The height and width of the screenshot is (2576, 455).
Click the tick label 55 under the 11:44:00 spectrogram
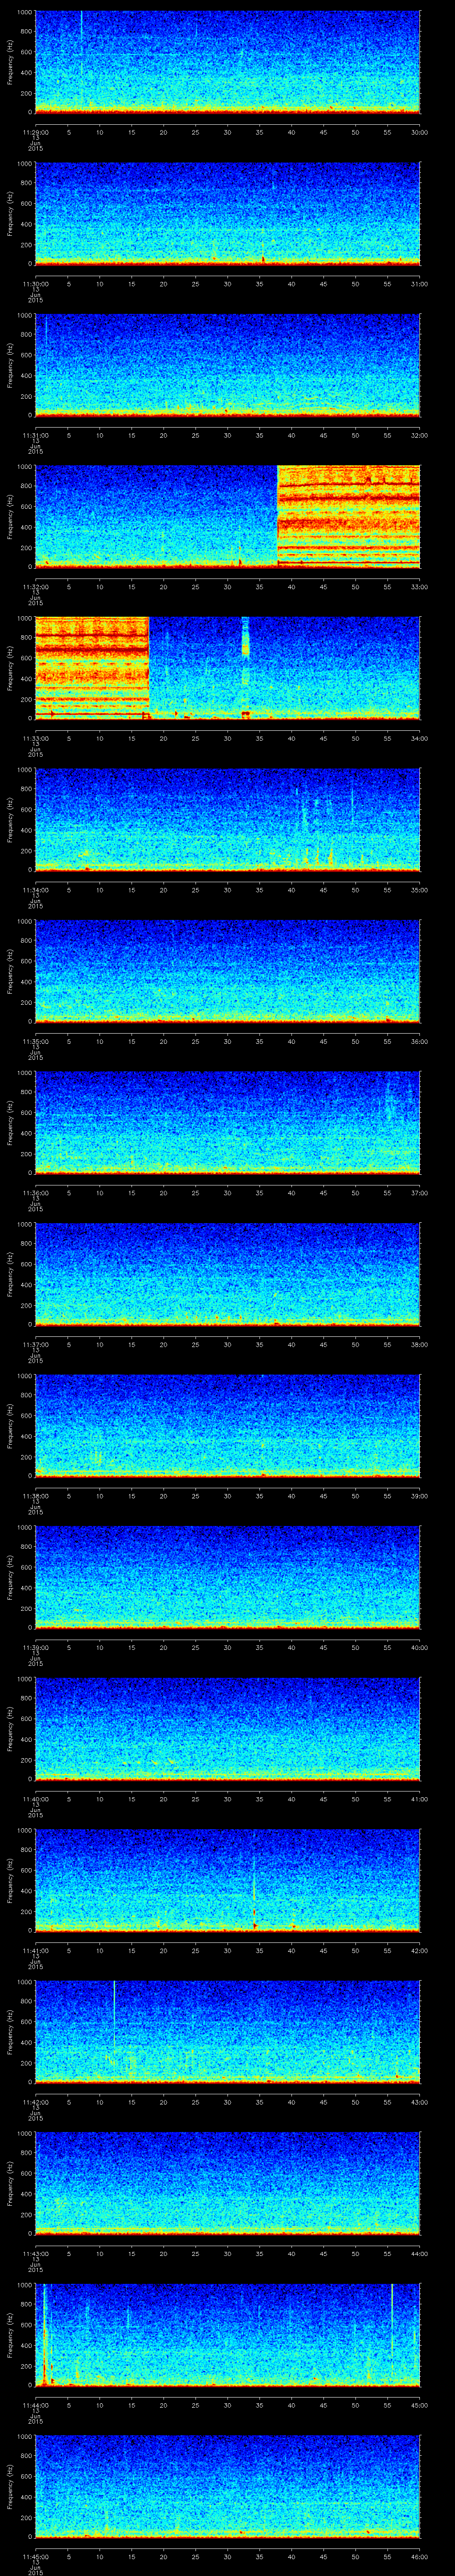pyautogui.click(x=387, y=2404)
